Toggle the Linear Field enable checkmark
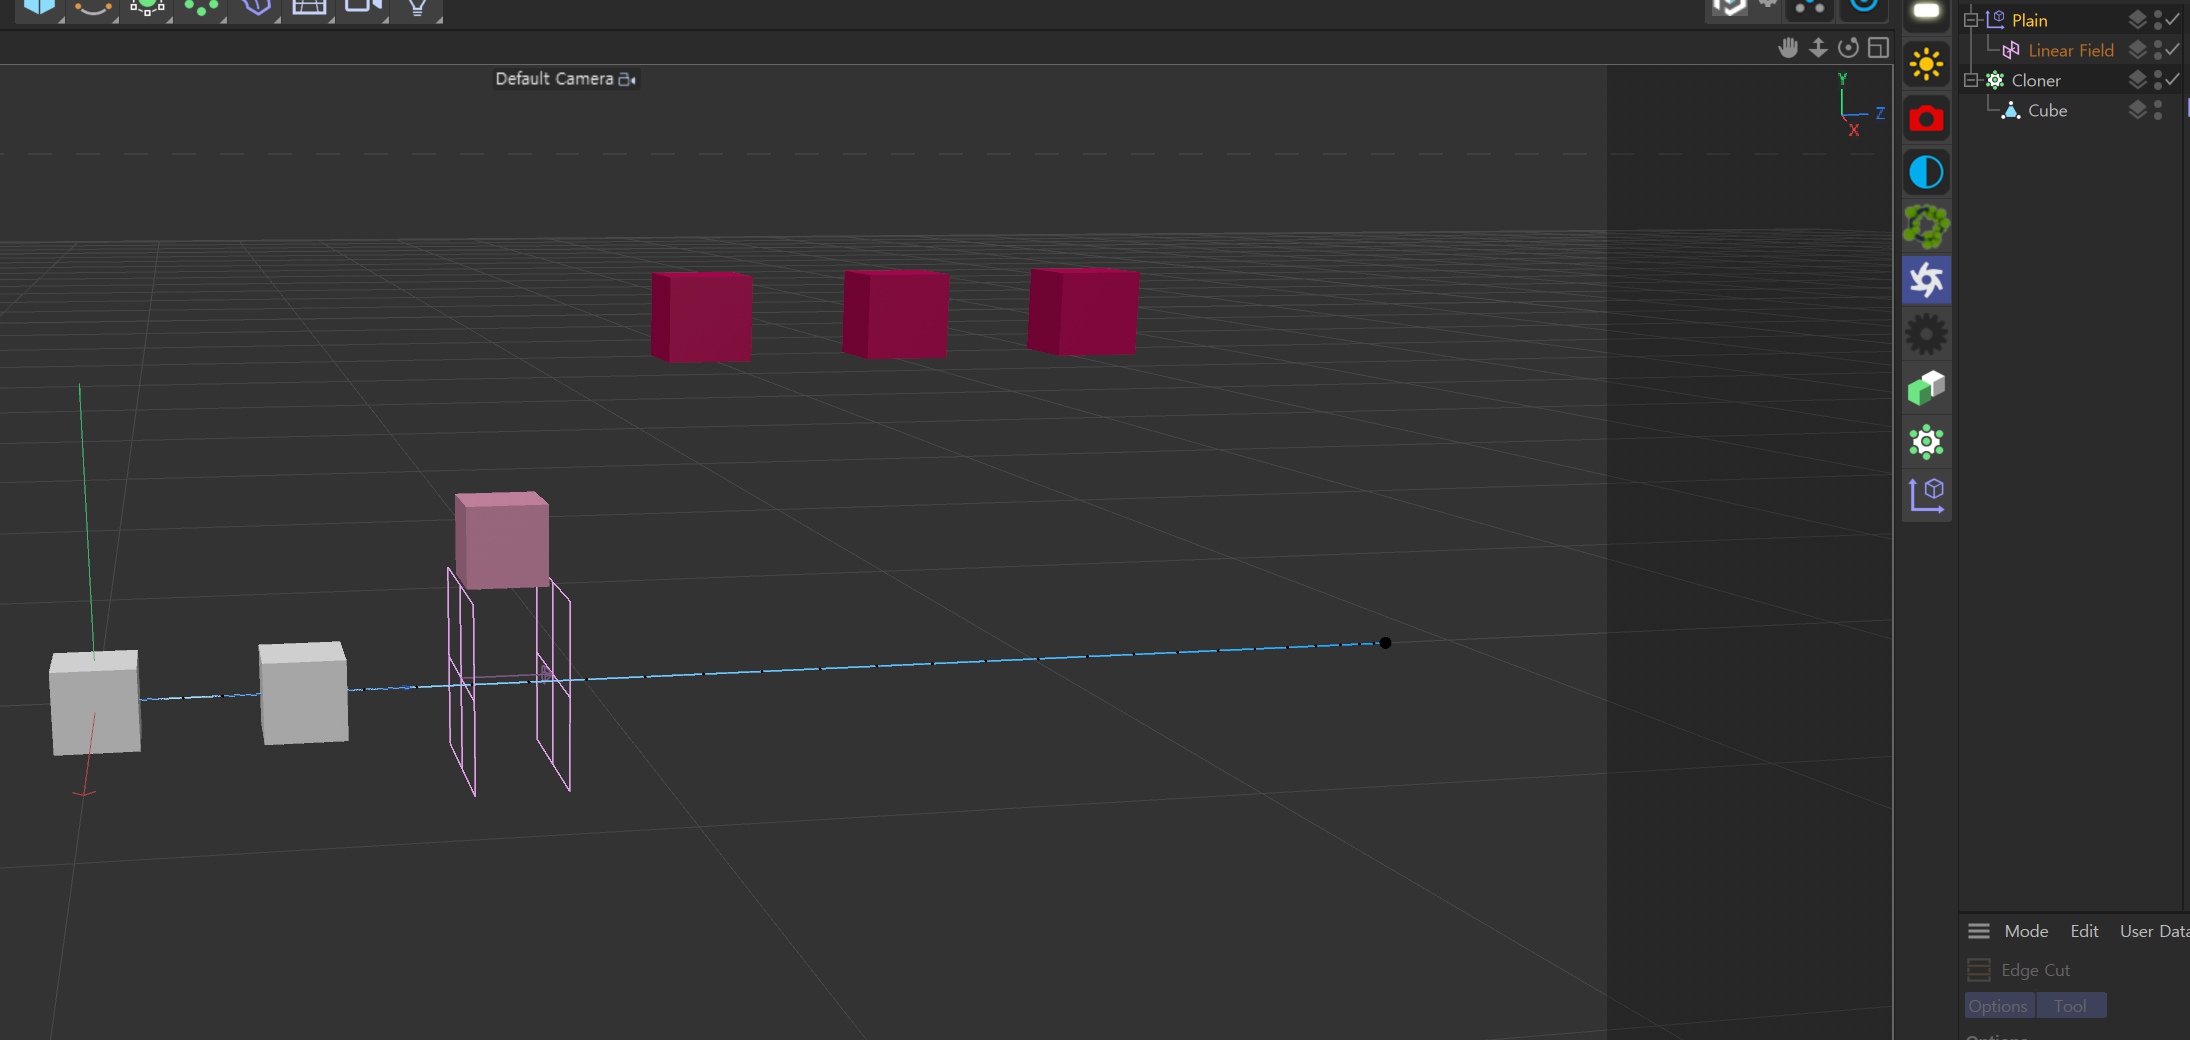The width and height of the screenshot is (2190, 1040). pos(2173,49)
